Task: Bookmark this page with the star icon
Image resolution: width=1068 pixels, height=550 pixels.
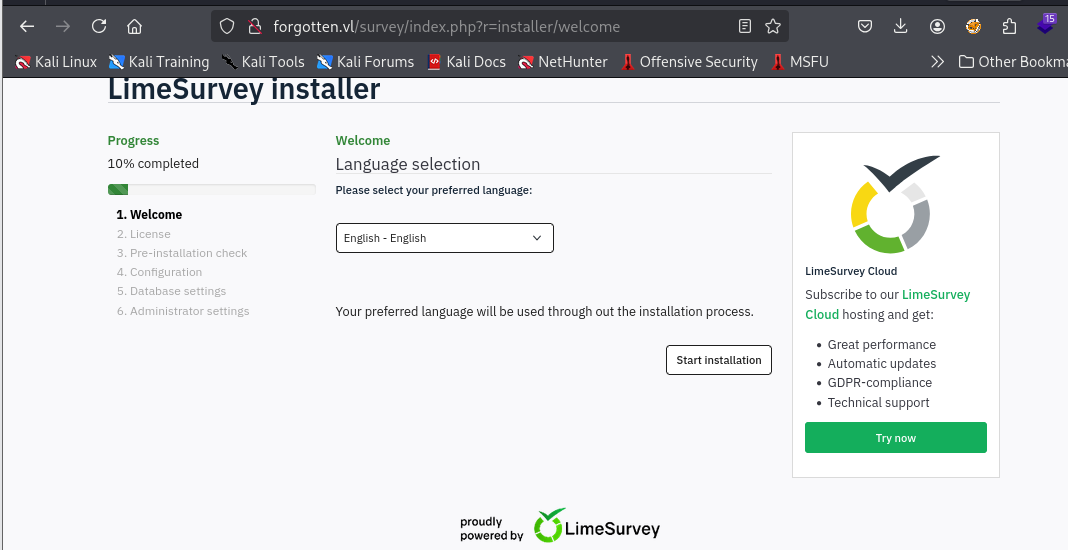Action: [x=772, y=27]
